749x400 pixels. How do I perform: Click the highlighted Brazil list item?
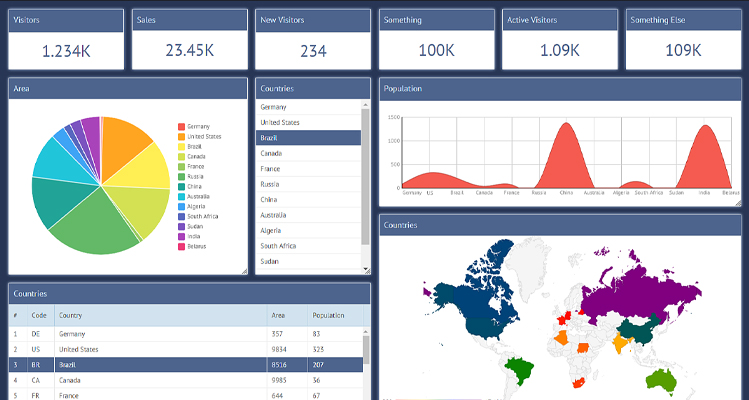pyautogui.click(x=308, y=138)
